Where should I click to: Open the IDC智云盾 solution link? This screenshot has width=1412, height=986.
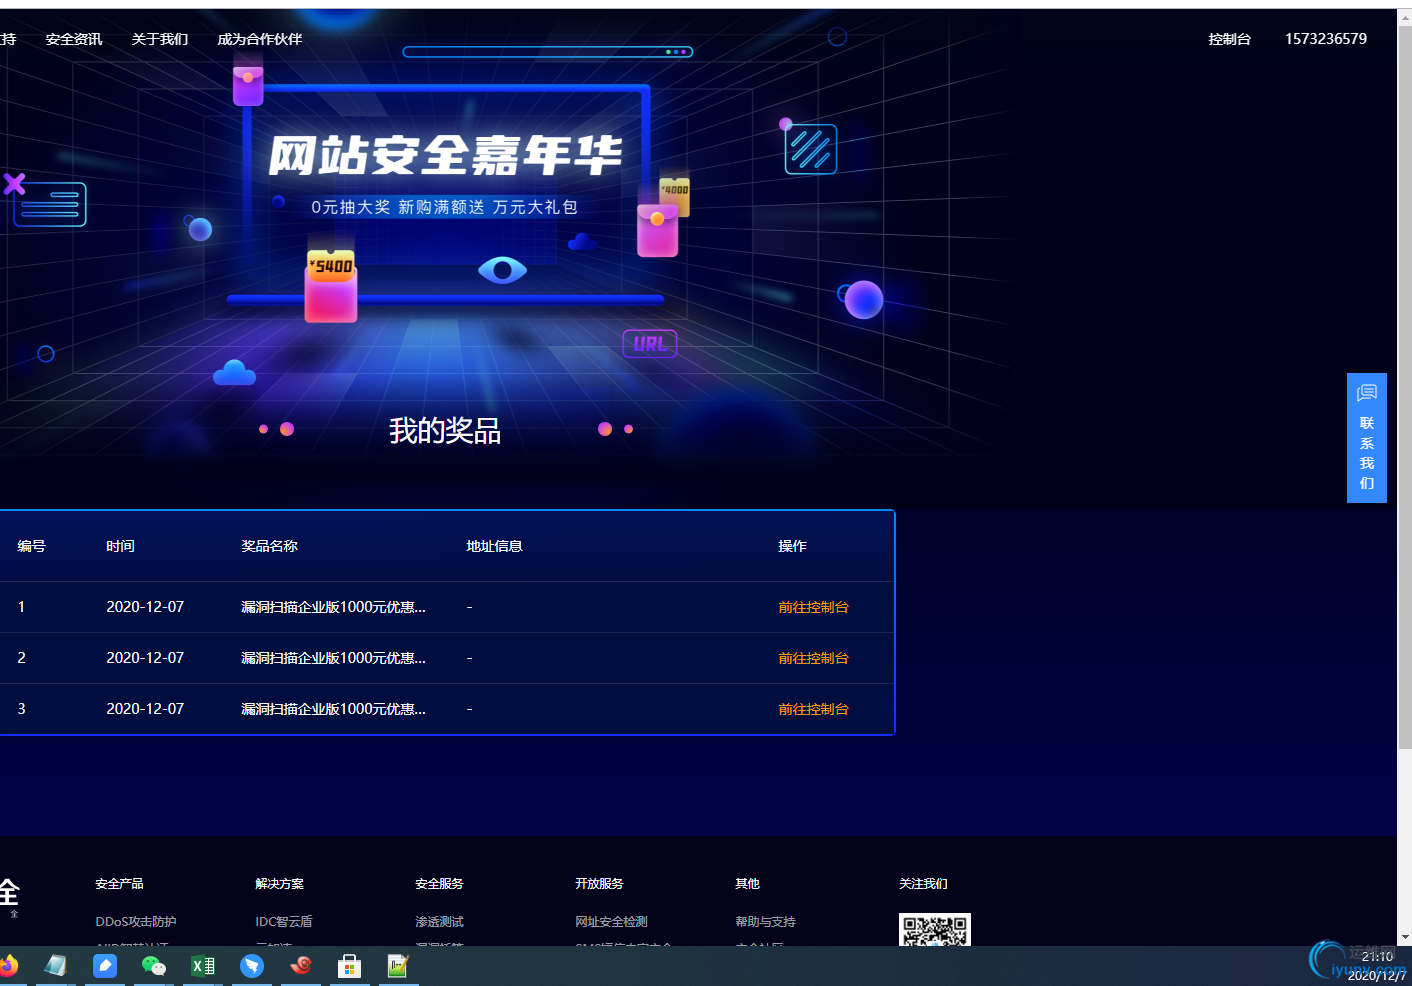[x=285, y=921]
